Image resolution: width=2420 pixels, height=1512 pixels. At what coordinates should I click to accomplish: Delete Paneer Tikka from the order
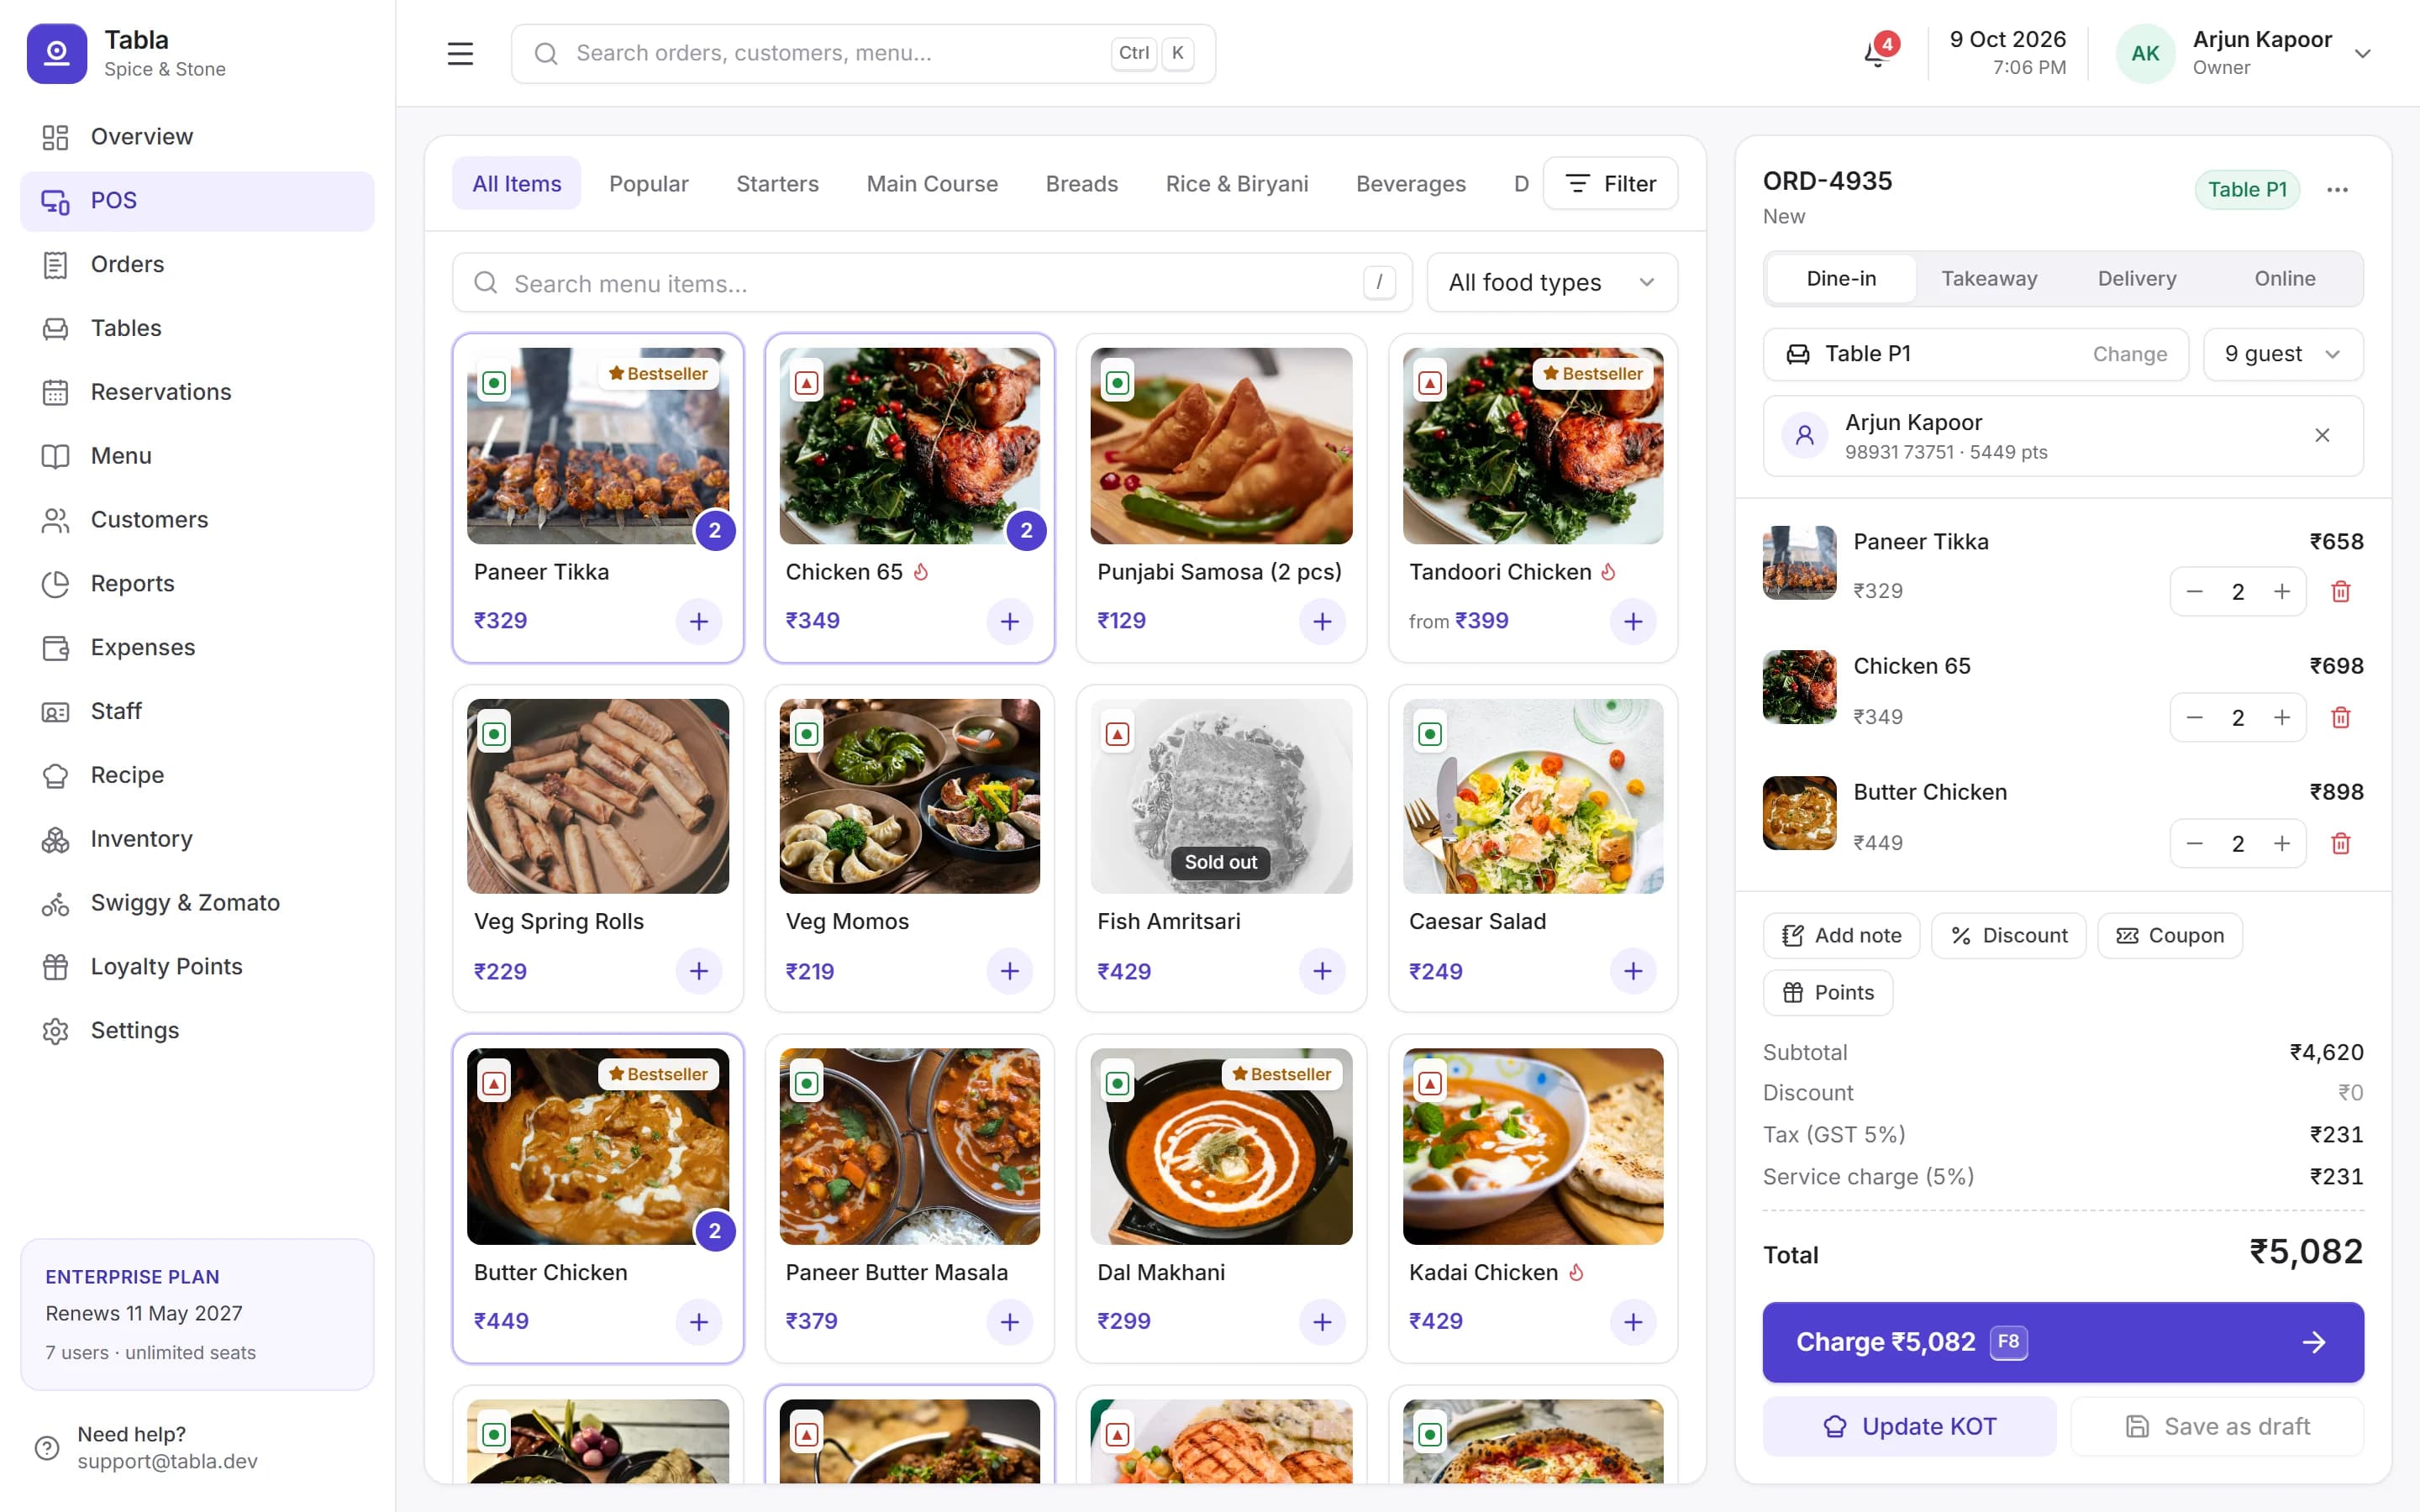[2341, 592]
